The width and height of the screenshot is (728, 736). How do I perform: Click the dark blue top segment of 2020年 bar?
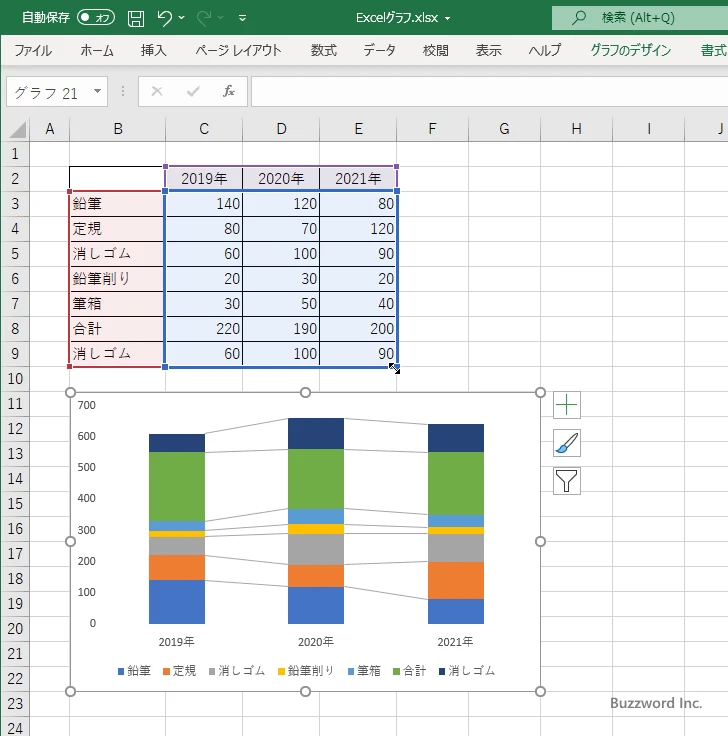(x=316, y=434)
